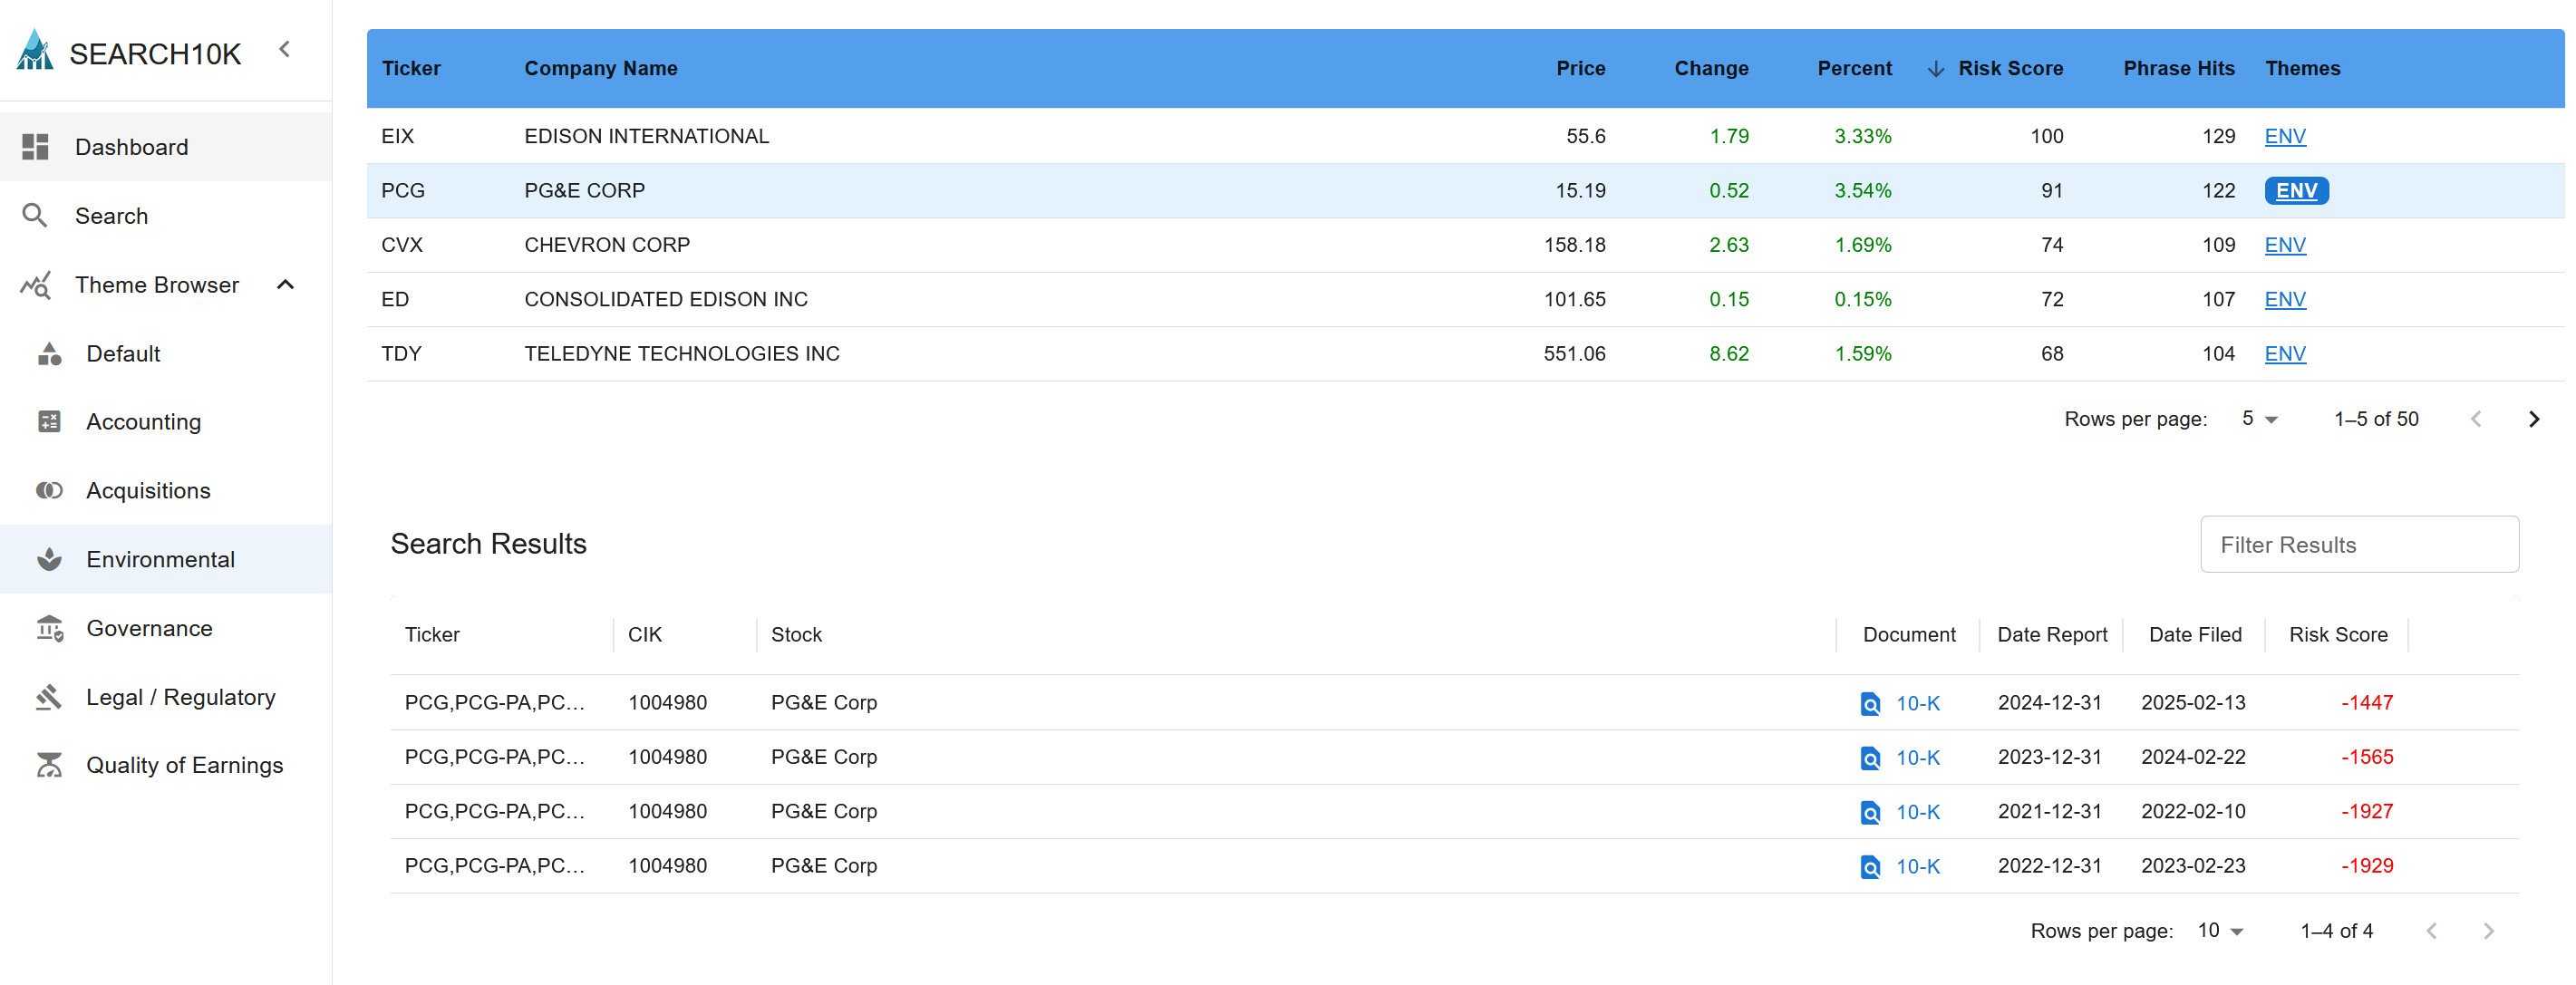Image resolution: width=2576 pixels, height=985 pixels.
Task: Select the Legal / Regulatory theme
Action: (x=166, y=697)
